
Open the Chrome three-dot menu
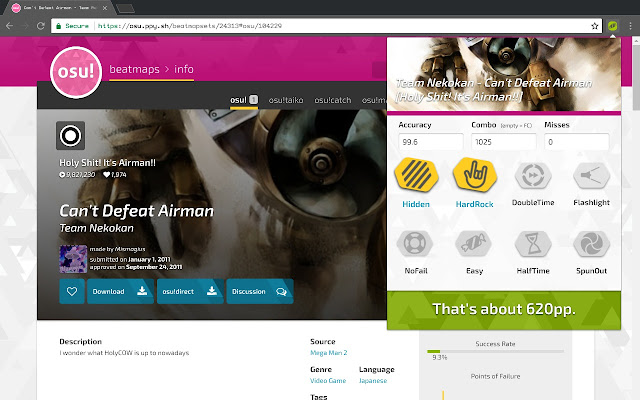(631, 26)
